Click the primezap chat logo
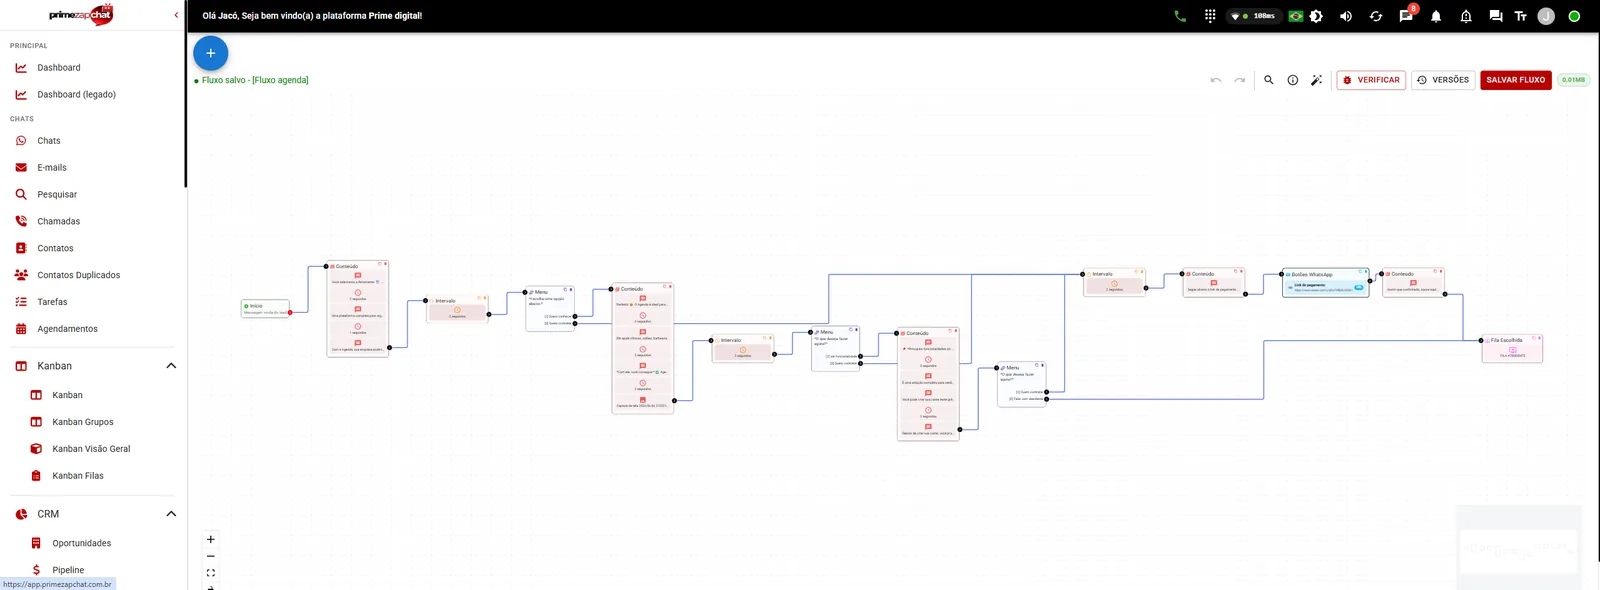 pyautogui.click(x=82, y=15)
